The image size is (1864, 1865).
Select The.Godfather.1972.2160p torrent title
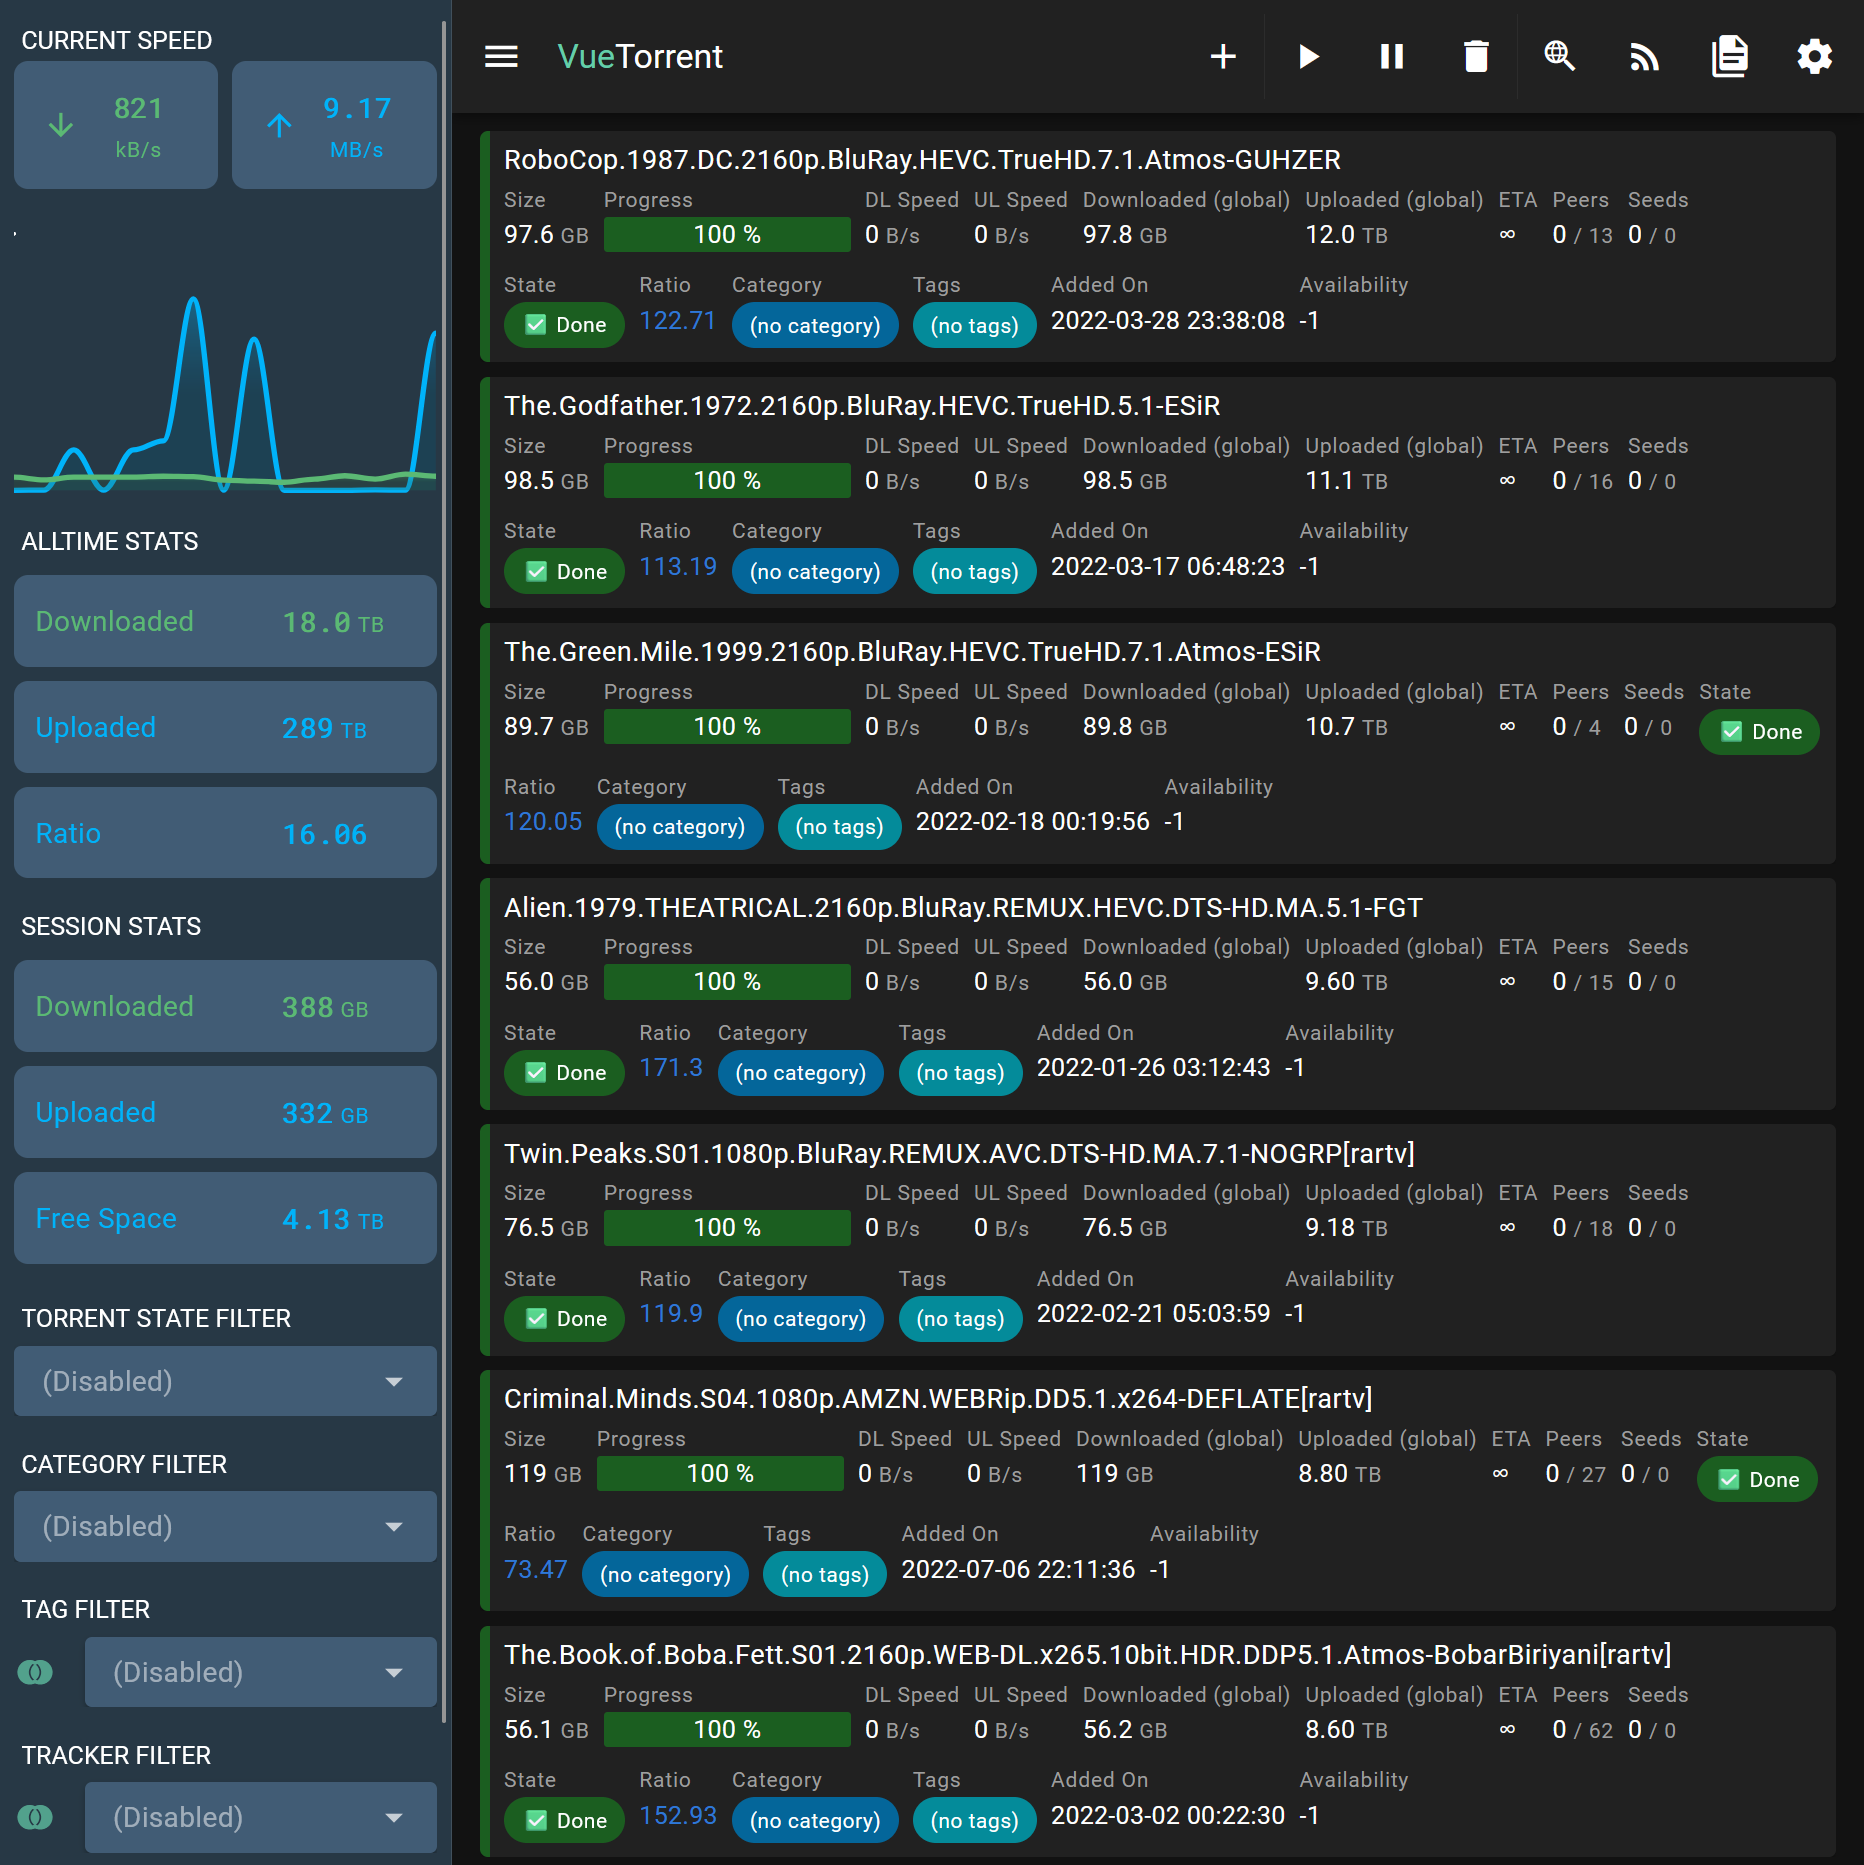pyautogui.click(x=862, y=406)
